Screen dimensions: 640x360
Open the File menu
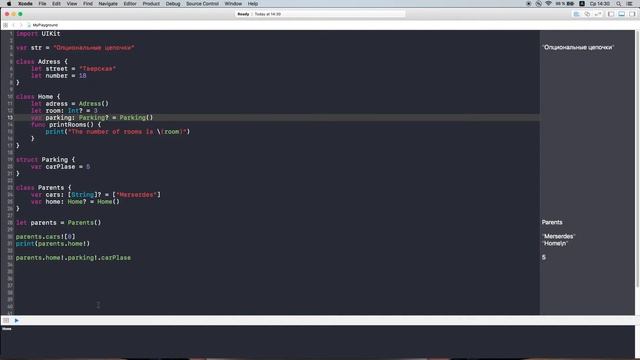(x=42, y=4)
